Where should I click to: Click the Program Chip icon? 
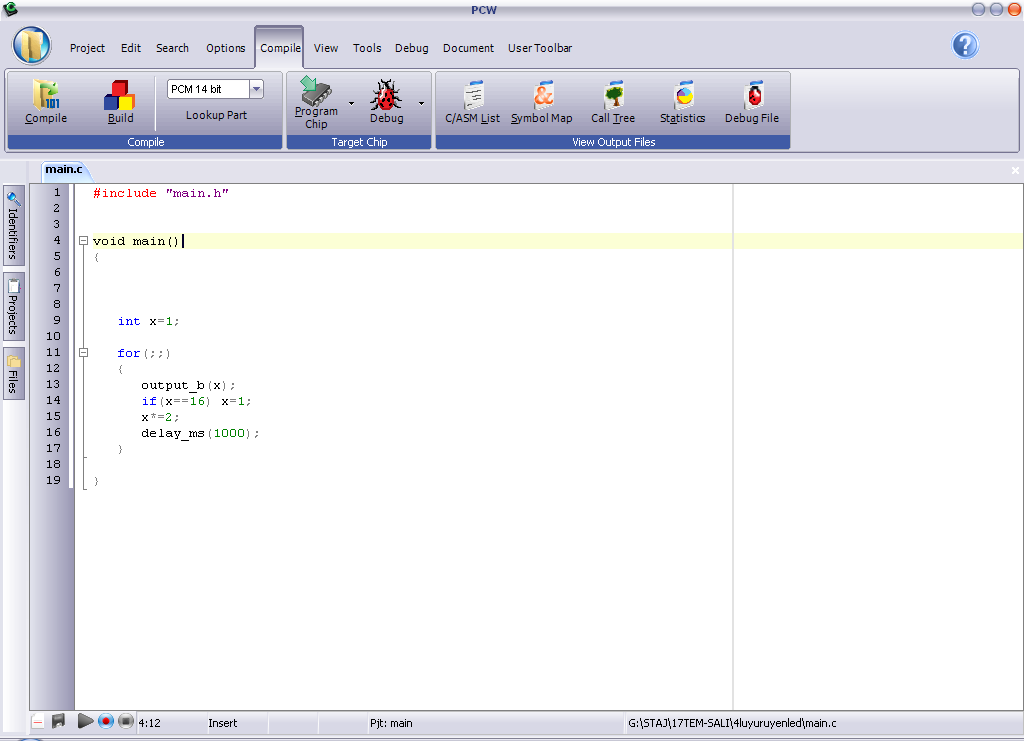click(x=316, y=102)
